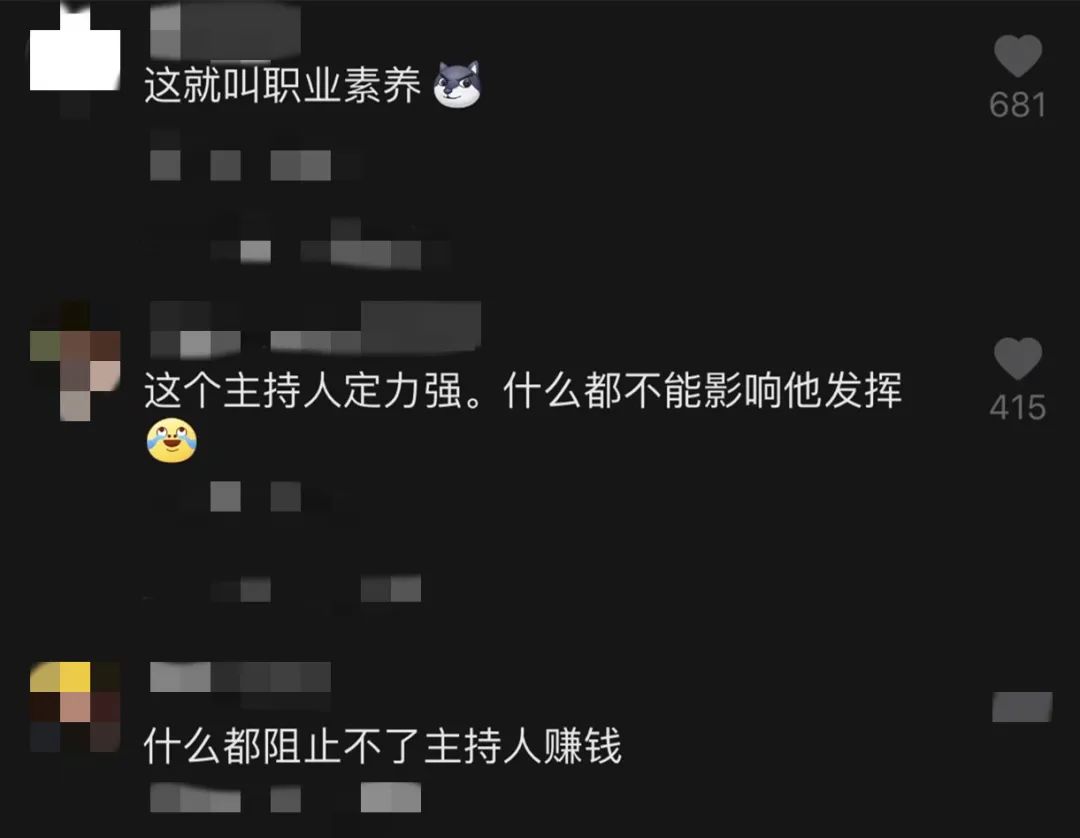Open blurred username above 什么都阻止不了主持人赚钱
This screenshot has width=1080, height=838.
240,677
